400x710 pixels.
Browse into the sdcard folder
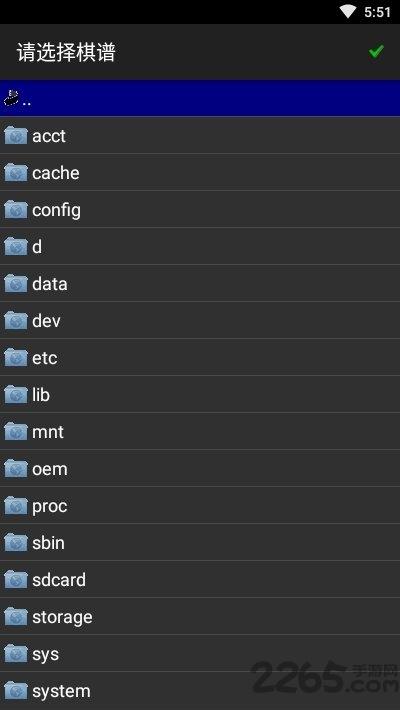coord(200,580)
